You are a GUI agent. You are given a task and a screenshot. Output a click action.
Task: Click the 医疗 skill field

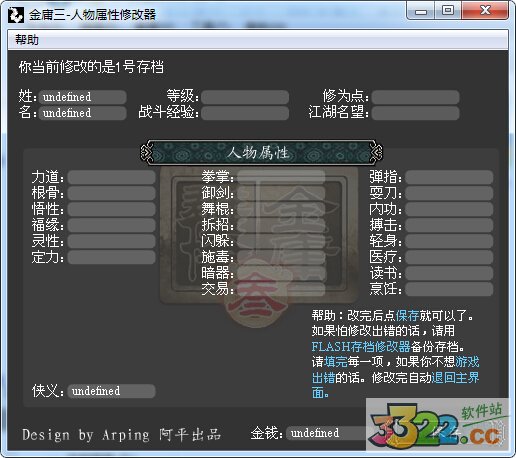pyautogui.click(x=449, y=257)
